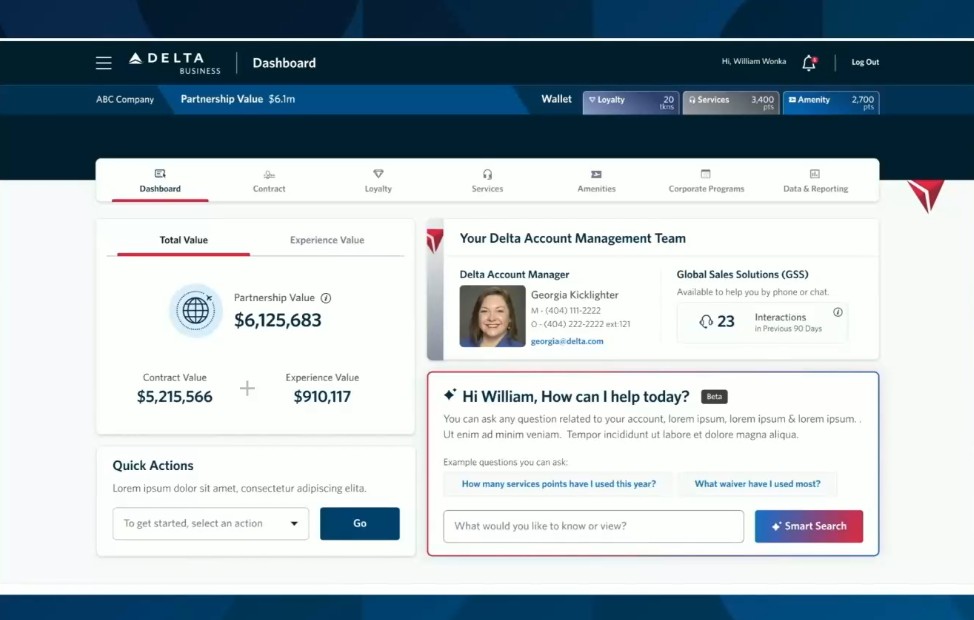
Task: Open the Amenity wallet card
Action: tap(831, 103)
